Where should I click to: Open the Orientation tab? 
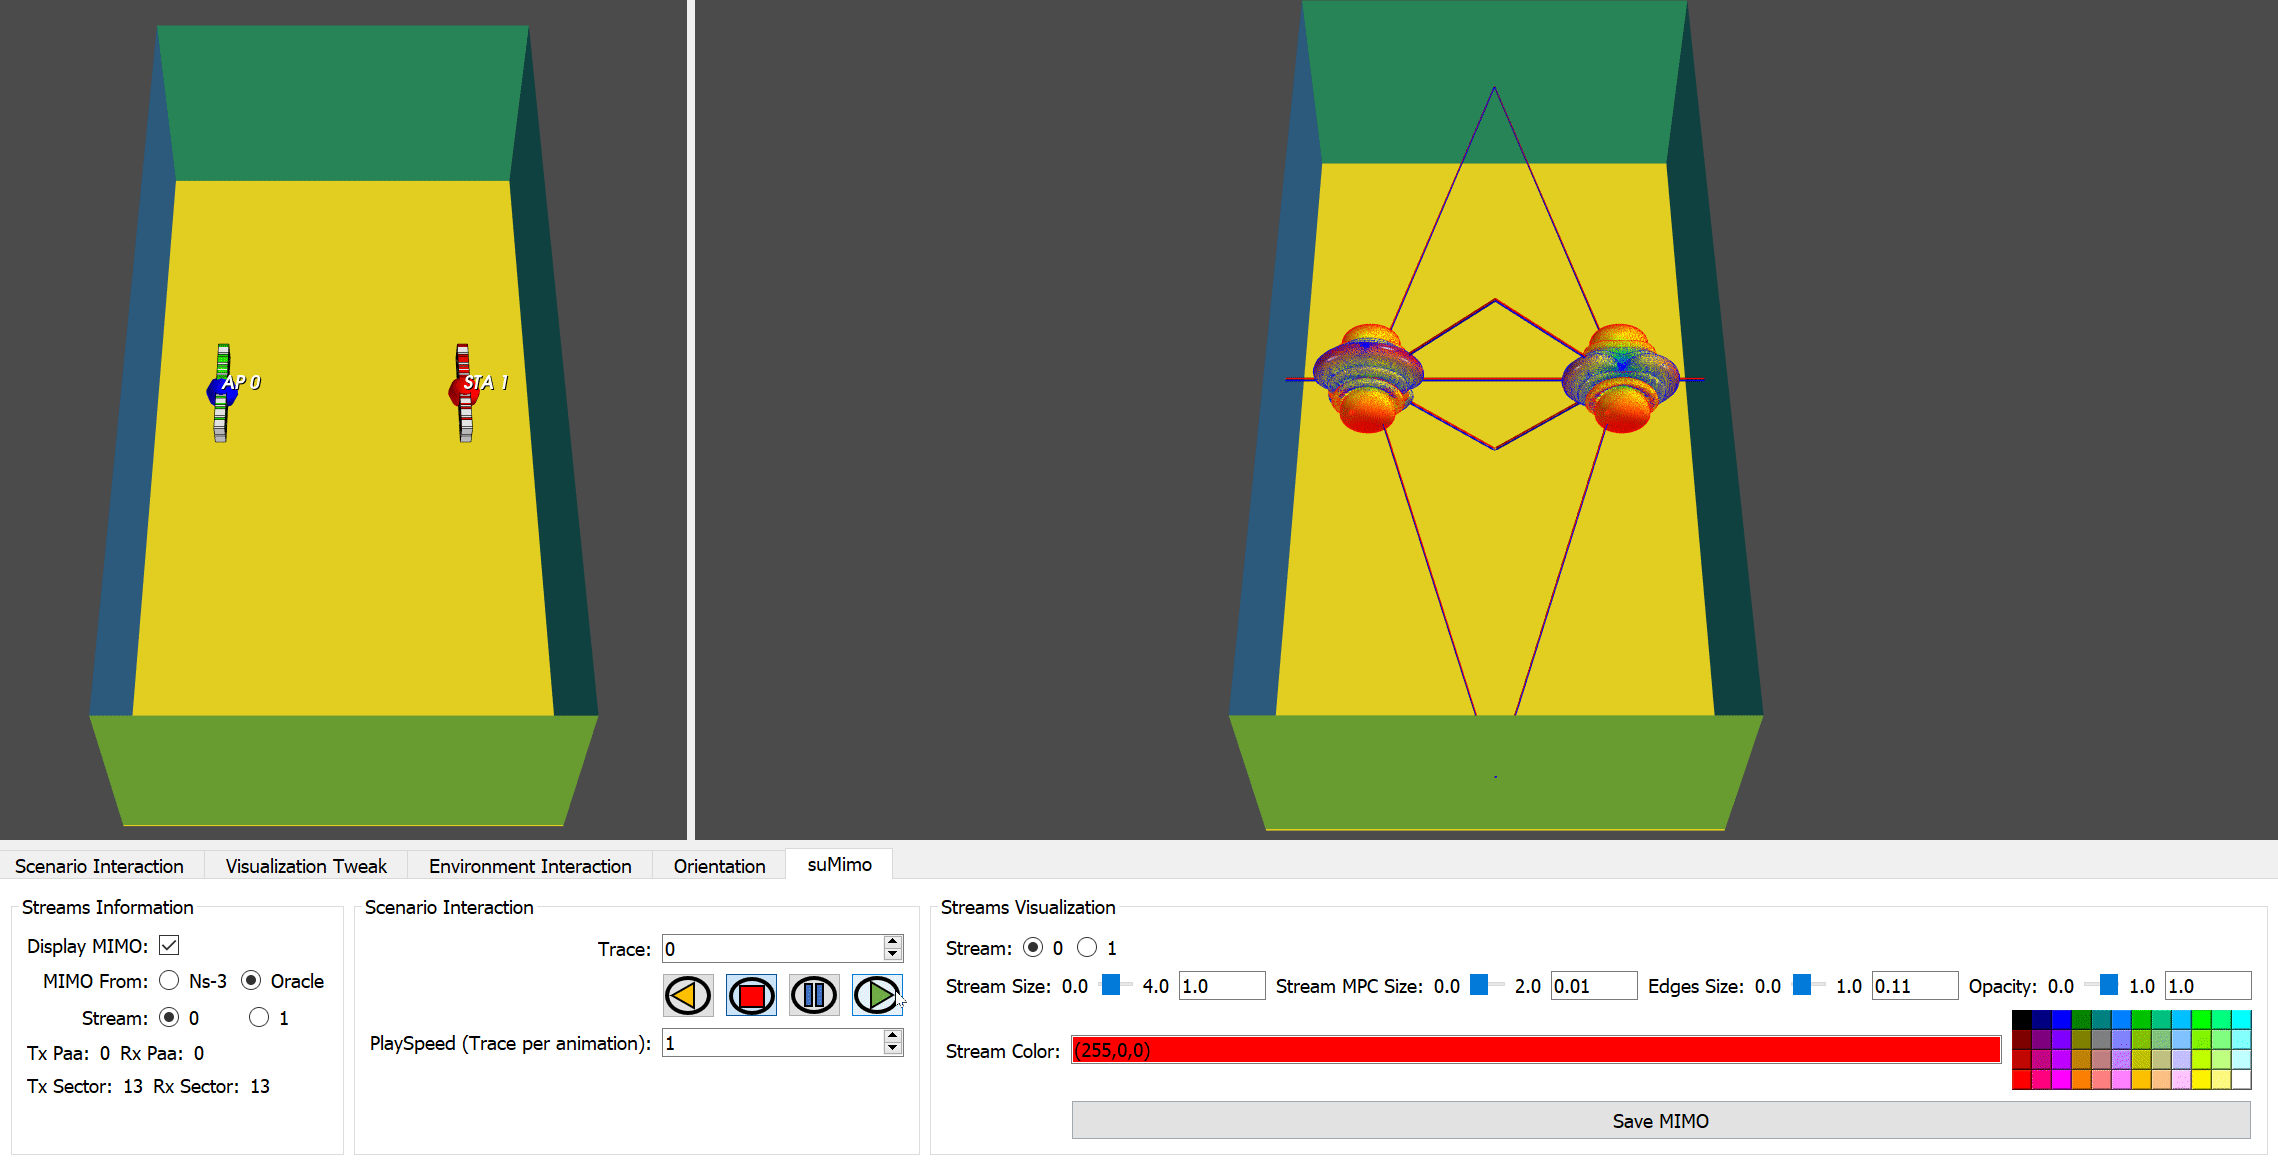click(719, 866)
